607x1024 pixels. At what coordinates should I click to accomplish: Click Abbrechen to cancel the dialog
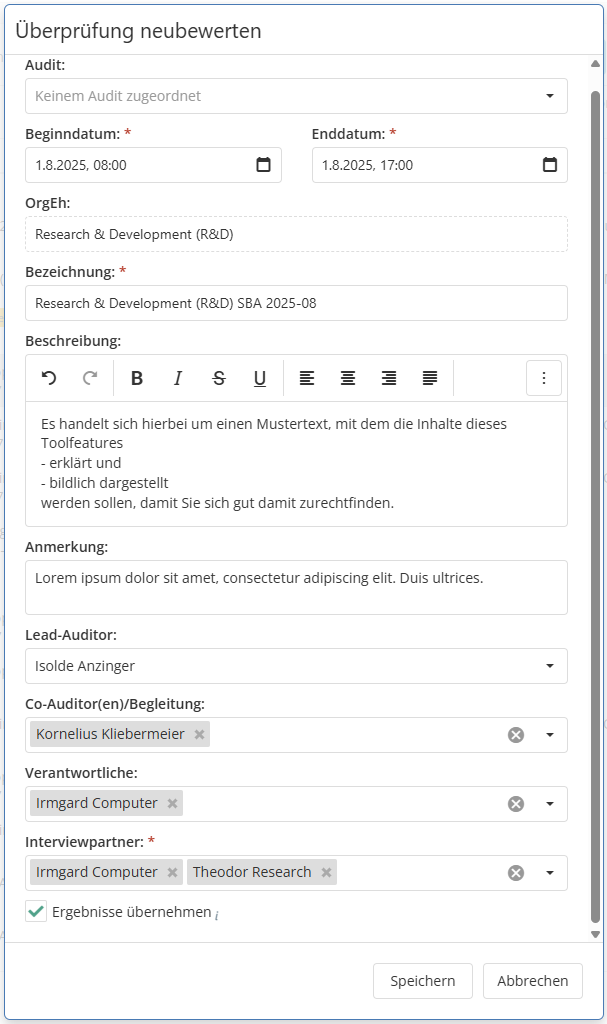point(532,981)
